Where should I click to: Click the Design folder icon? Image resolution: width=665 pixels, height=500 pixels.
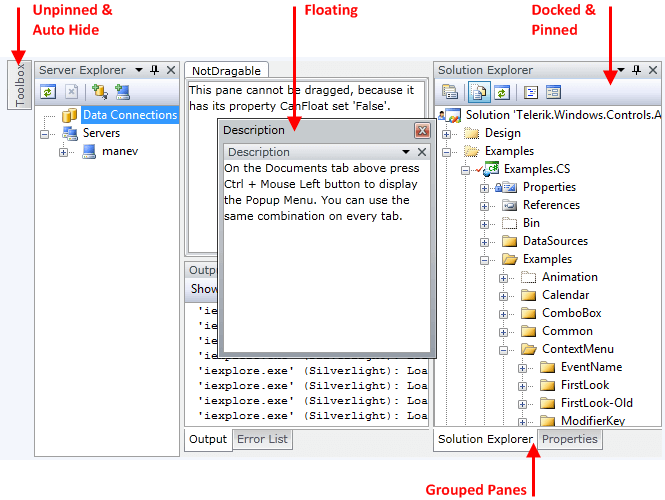point(472,133)
